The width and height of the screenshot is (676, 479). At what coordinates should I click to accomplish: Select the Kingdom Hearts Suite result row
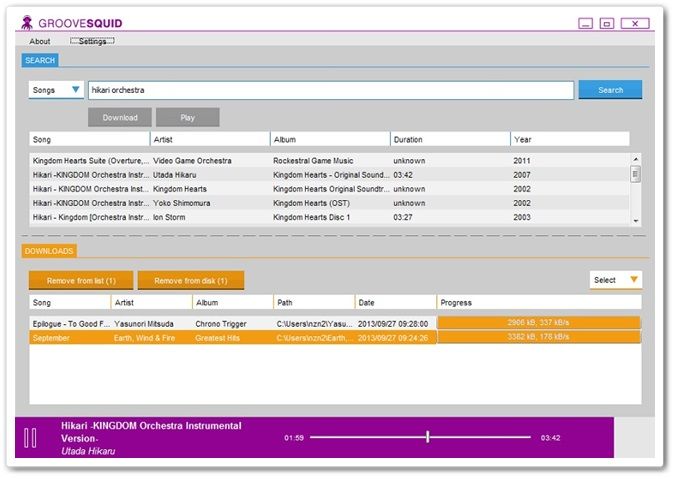(329, 160)
